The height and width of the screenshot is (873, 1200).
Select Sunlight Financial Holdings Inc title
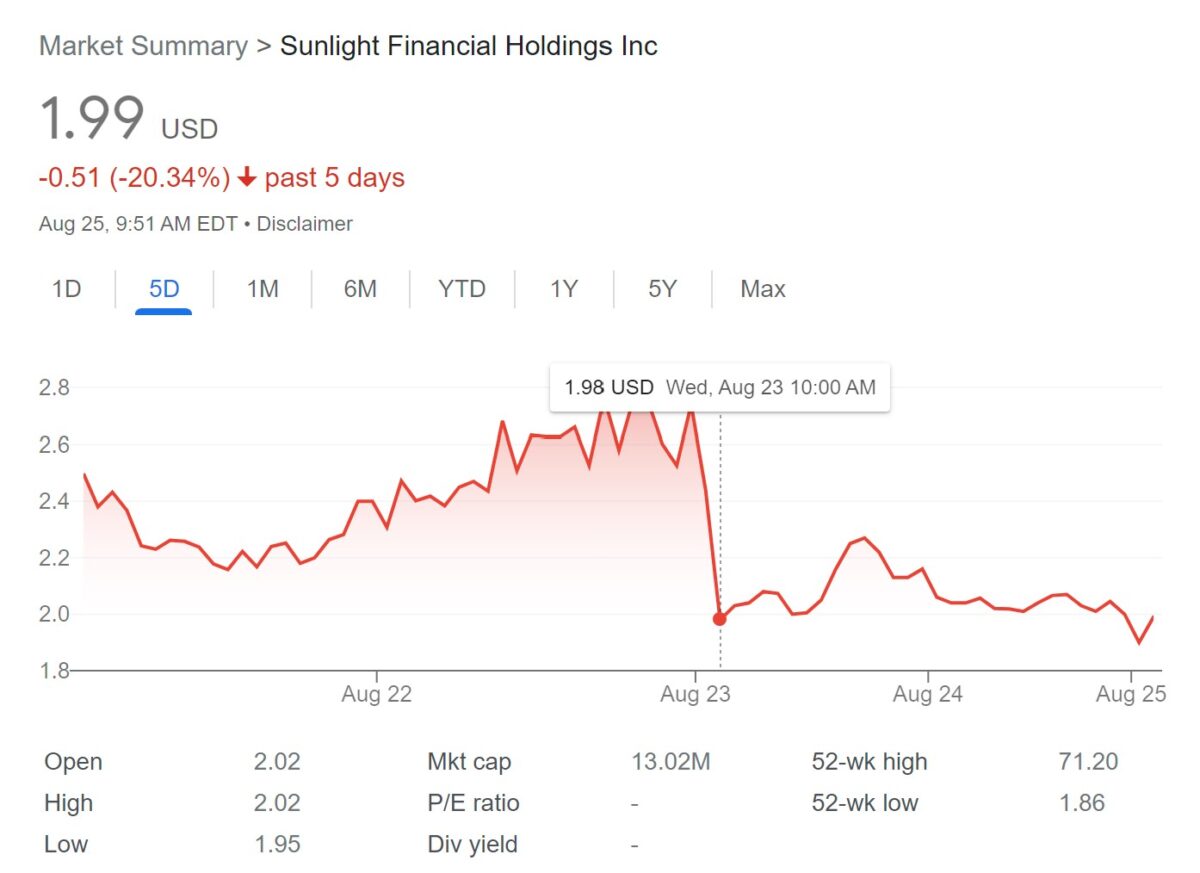(x=469, y=46)
